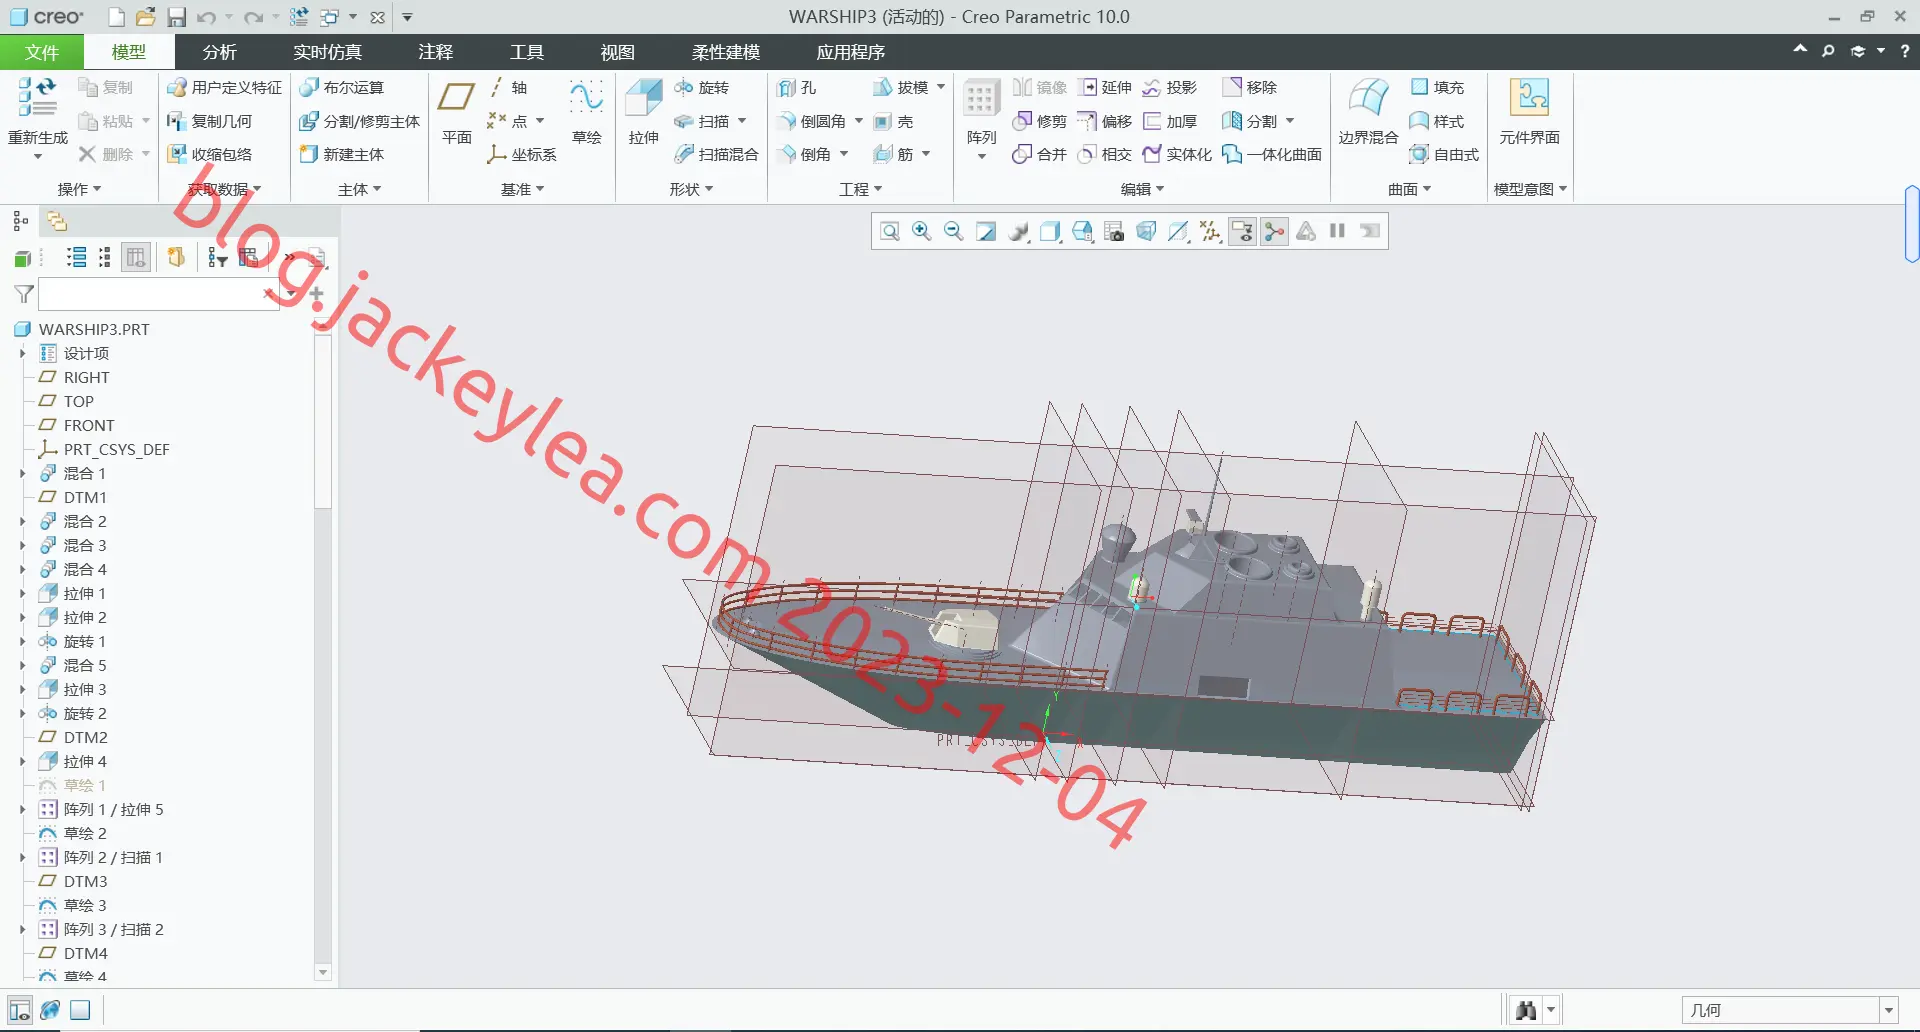Toggle model tree columns display button
Screen dimensions: 1920x1032
136,258
